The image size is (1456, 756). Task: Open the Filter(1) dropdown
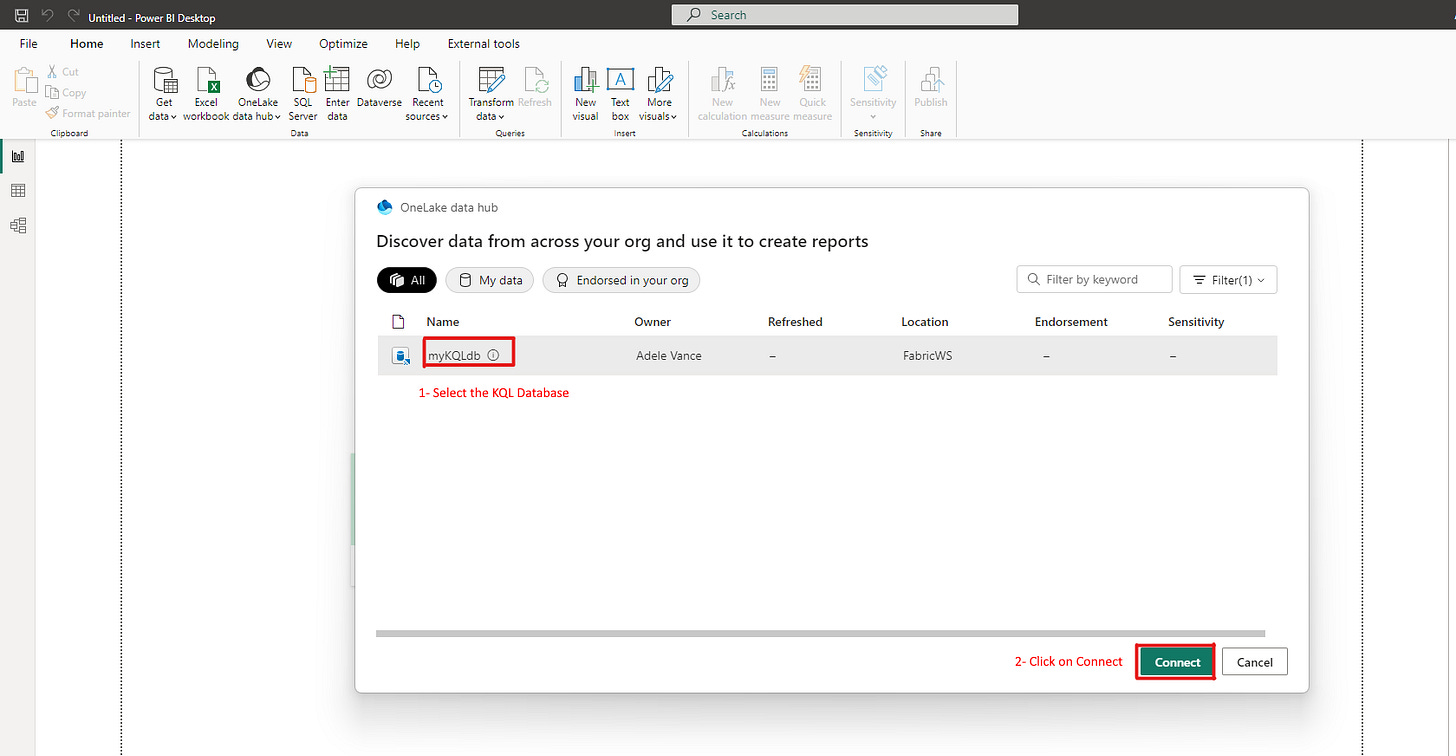(1228, 279)
